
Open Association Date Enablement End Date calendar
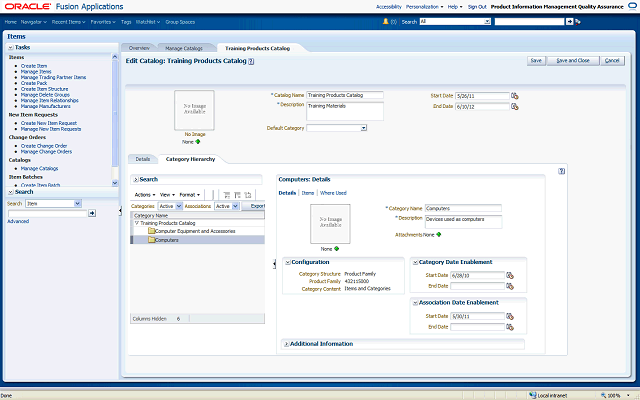pos(509,326)
